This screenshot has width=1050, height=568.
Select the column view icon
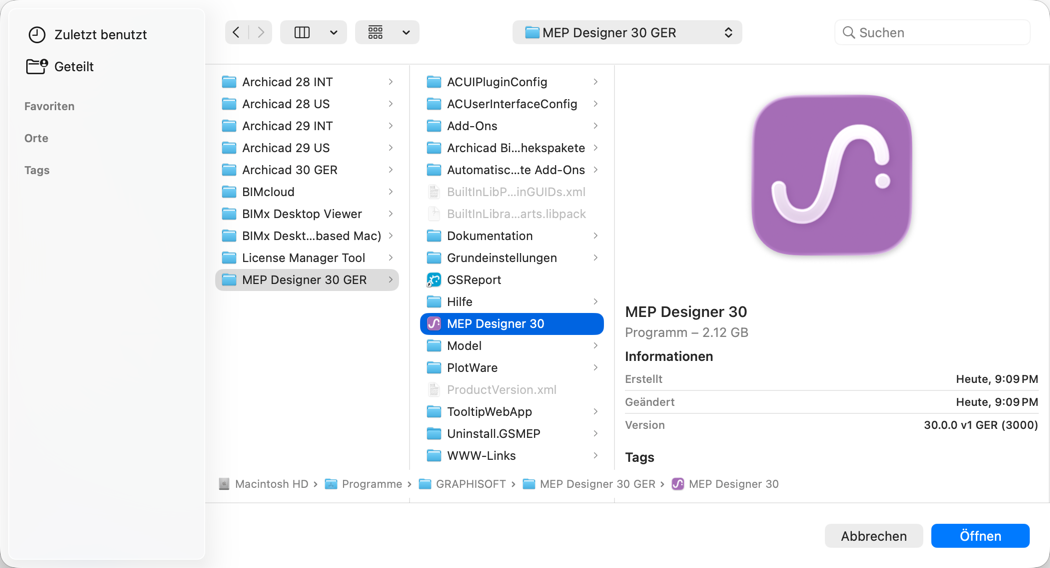(x=302, y=32)
